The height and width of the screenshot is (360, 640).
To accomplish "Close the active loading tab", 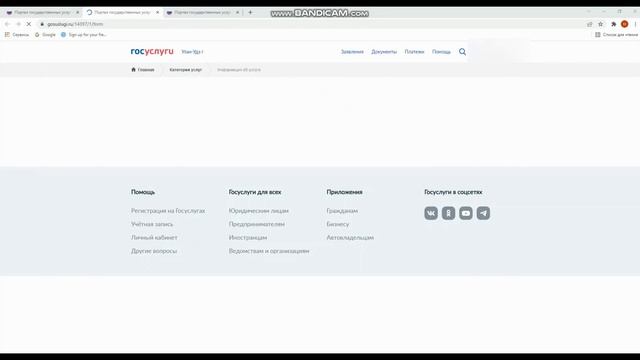I will pos(158,13).
